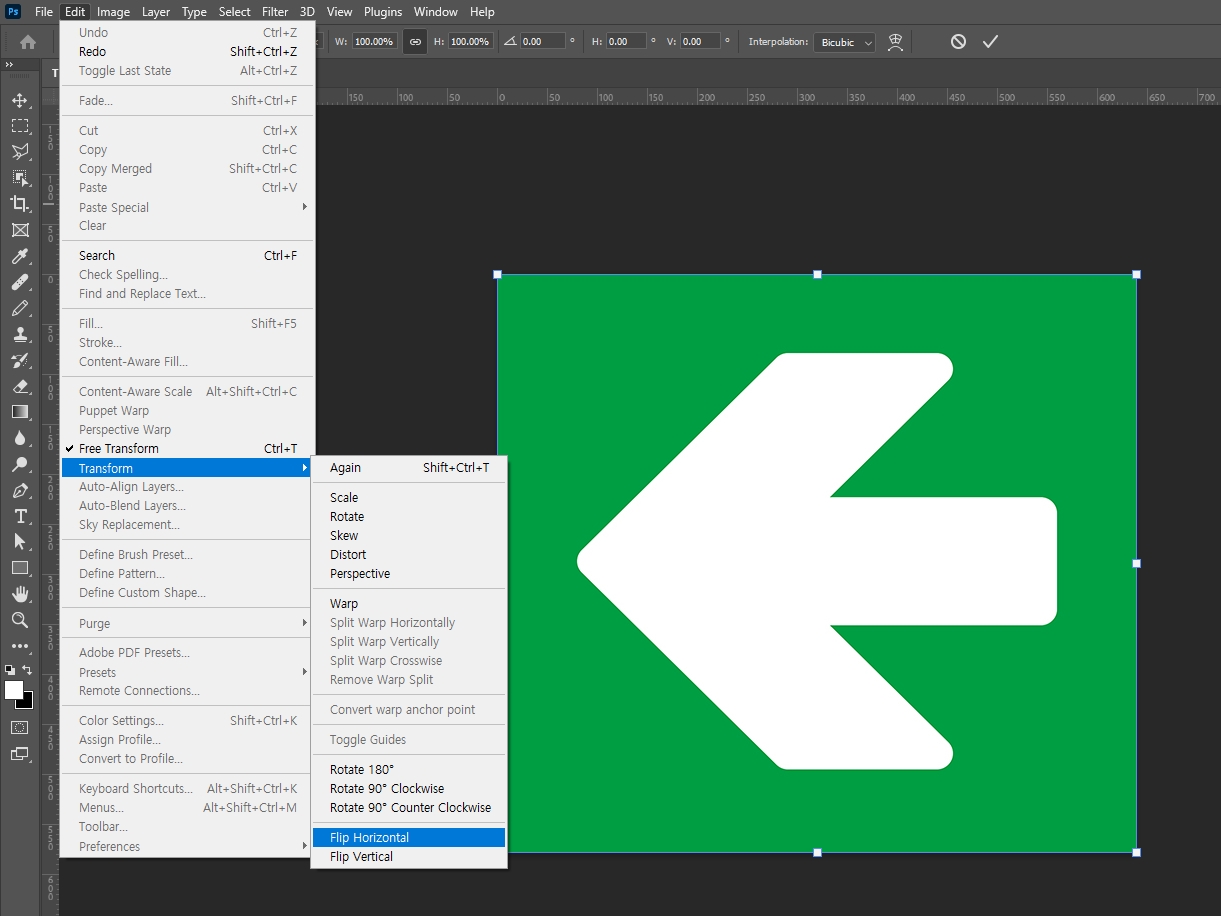Screen dimensions: 1221x916
Task: Select the Move tool
Action: [19, 100]
